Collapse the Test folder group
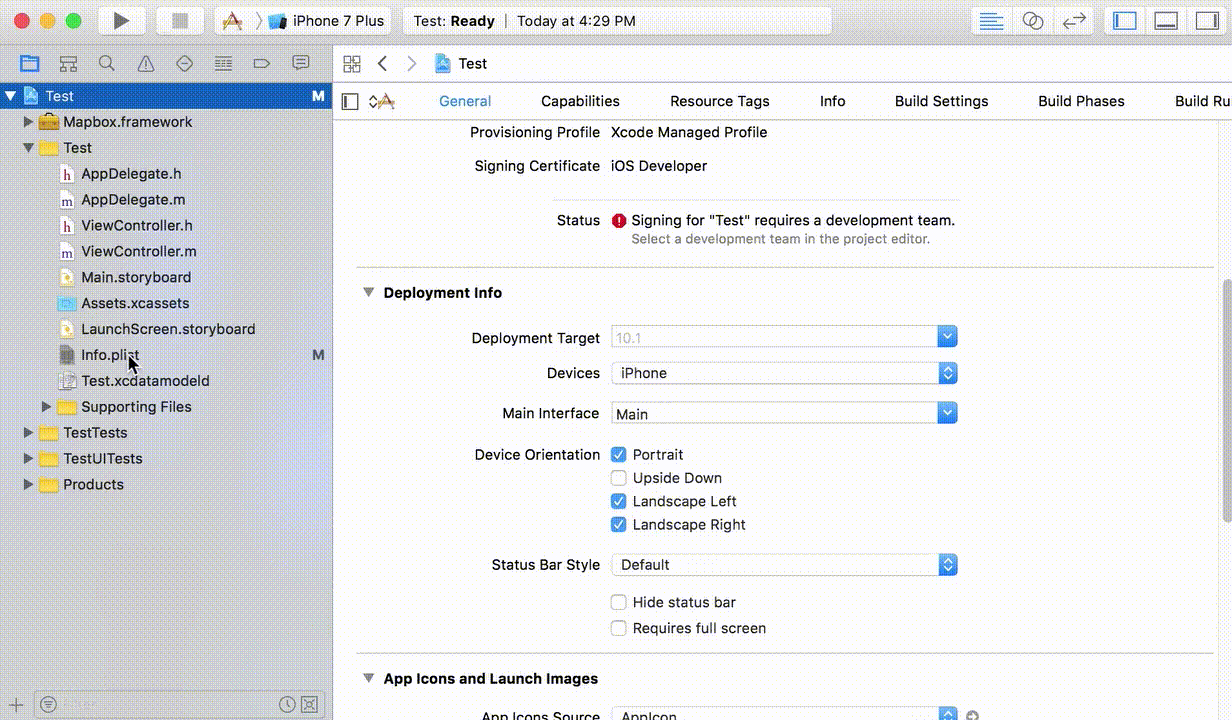This screenshot has height=720, width=1232. tap(29, 148)
